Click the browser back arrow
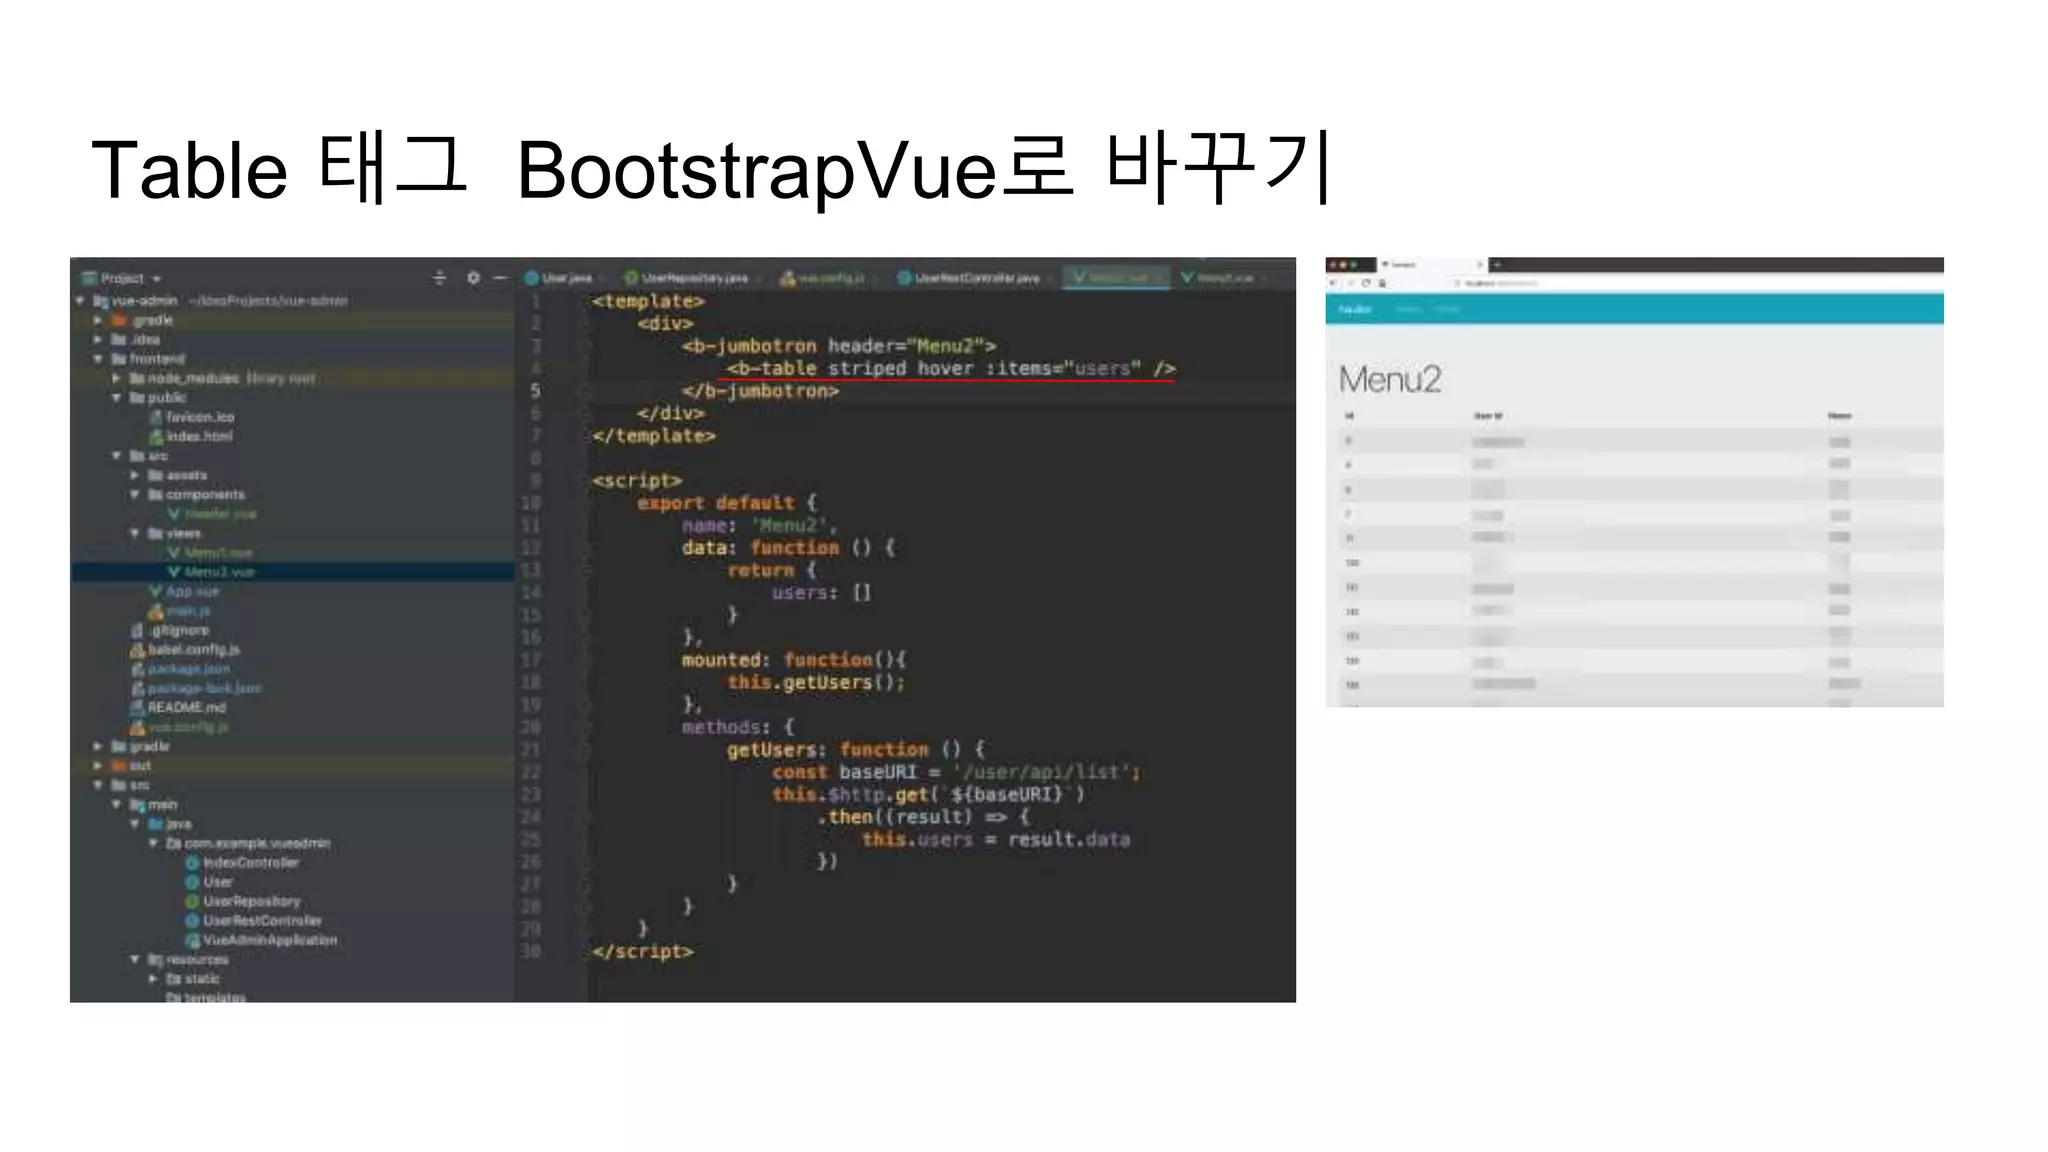 coord(1333,284)
